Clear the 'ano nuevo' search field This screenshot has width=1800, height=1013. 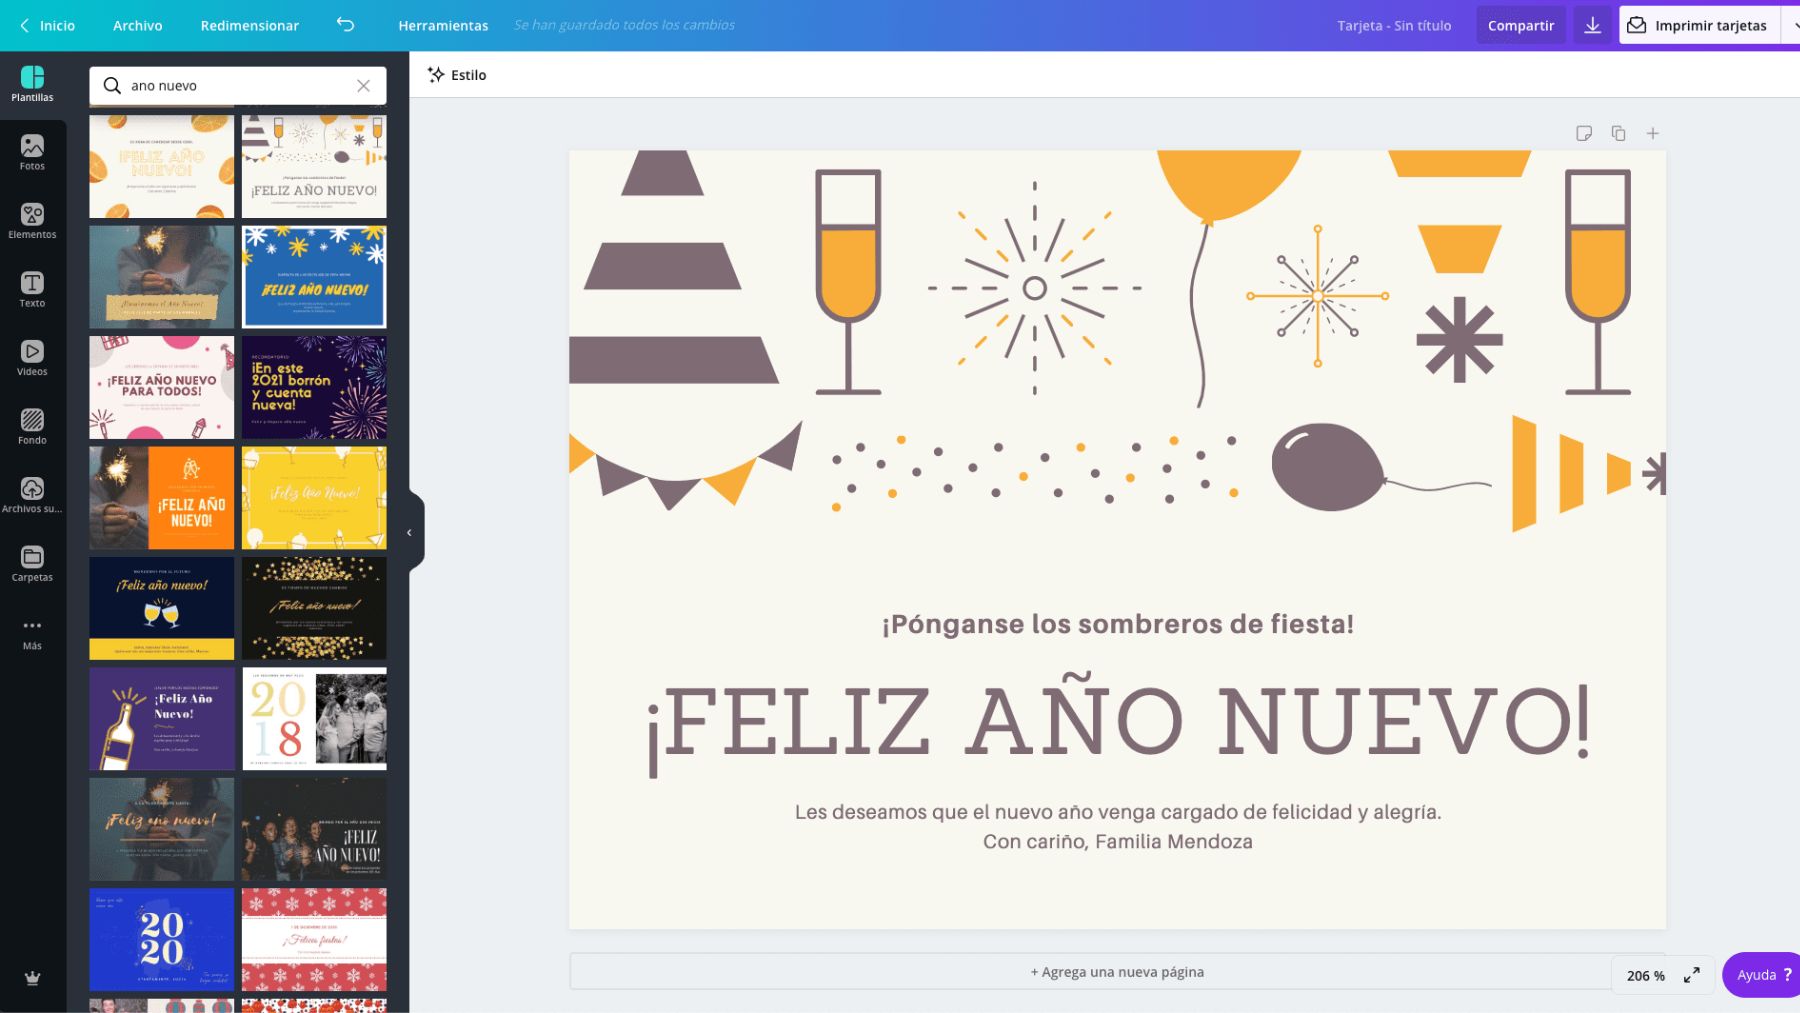(364, 86)
